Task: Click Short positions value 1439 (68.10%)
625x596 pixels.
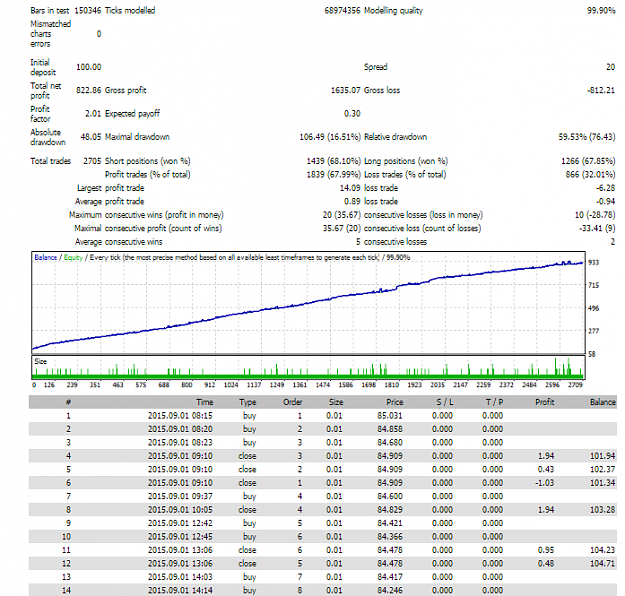Action: click(334, 161)
